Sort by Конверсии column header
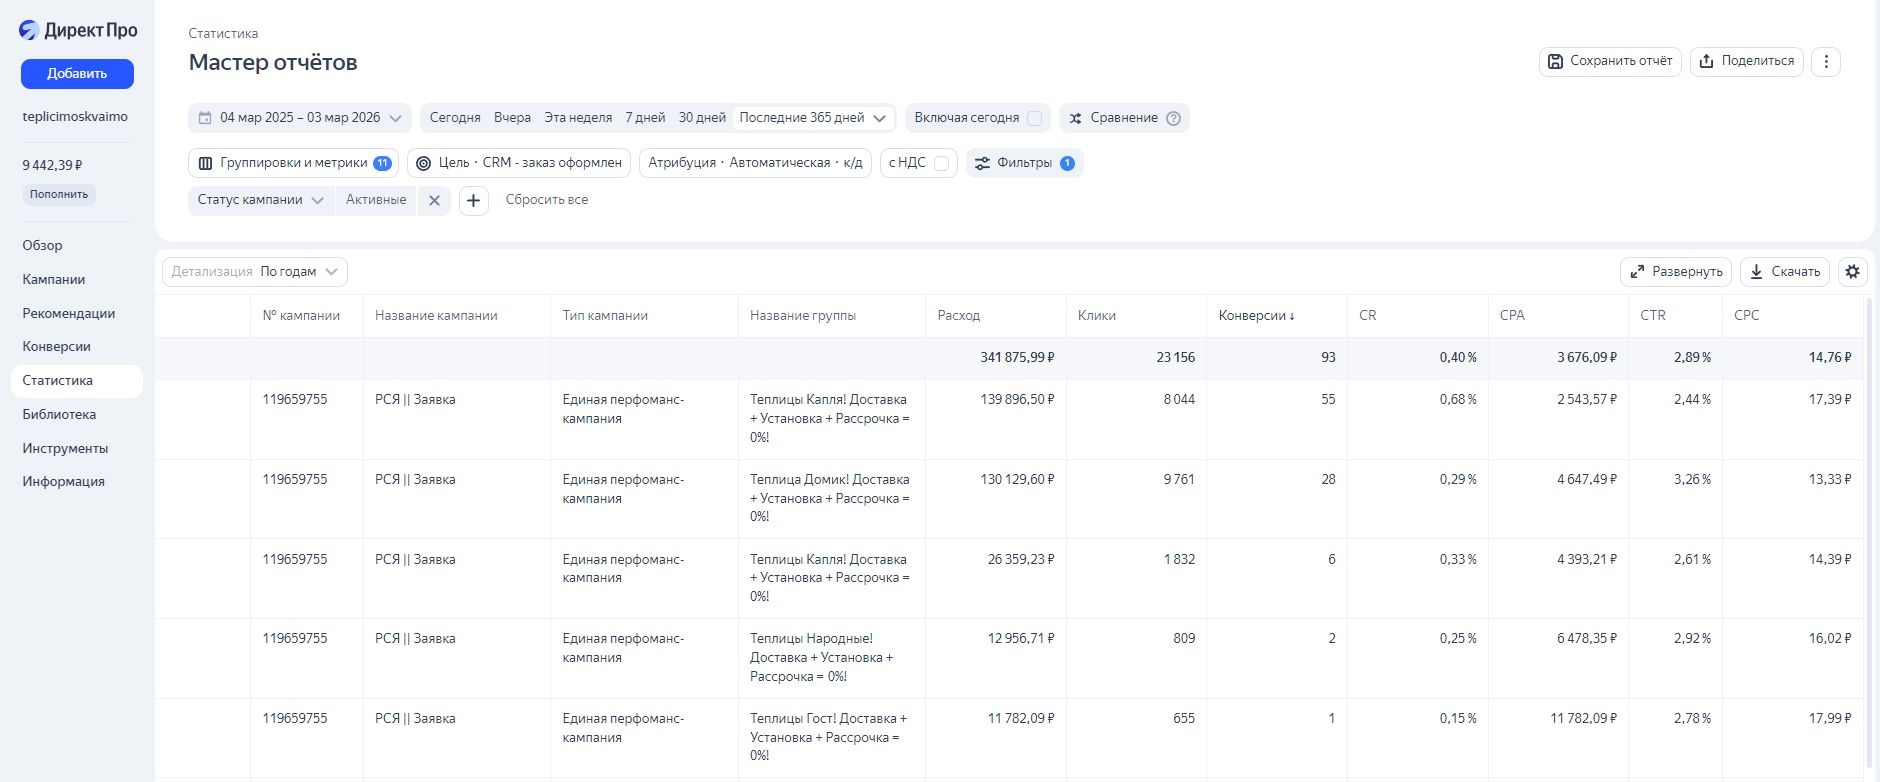Image resolution: width=1880 pixels, height=782 pixels. click(x=1256, y=316)
